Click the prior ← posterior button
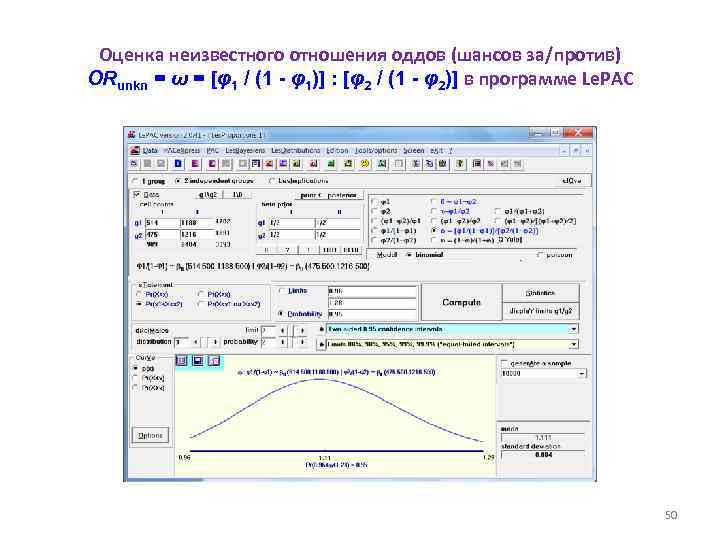Screen dimensions: 720x540 [327, 195]
